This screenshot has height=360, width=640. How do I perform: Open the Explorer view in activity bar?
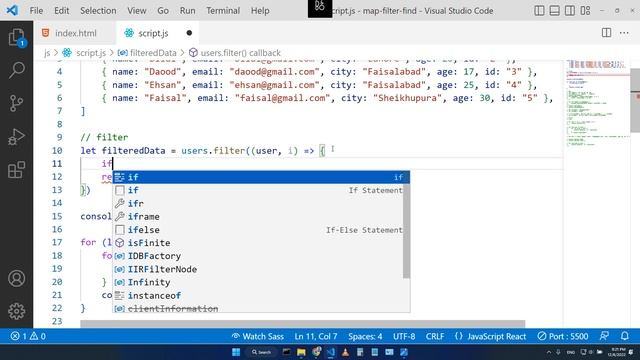coord(17,38)
